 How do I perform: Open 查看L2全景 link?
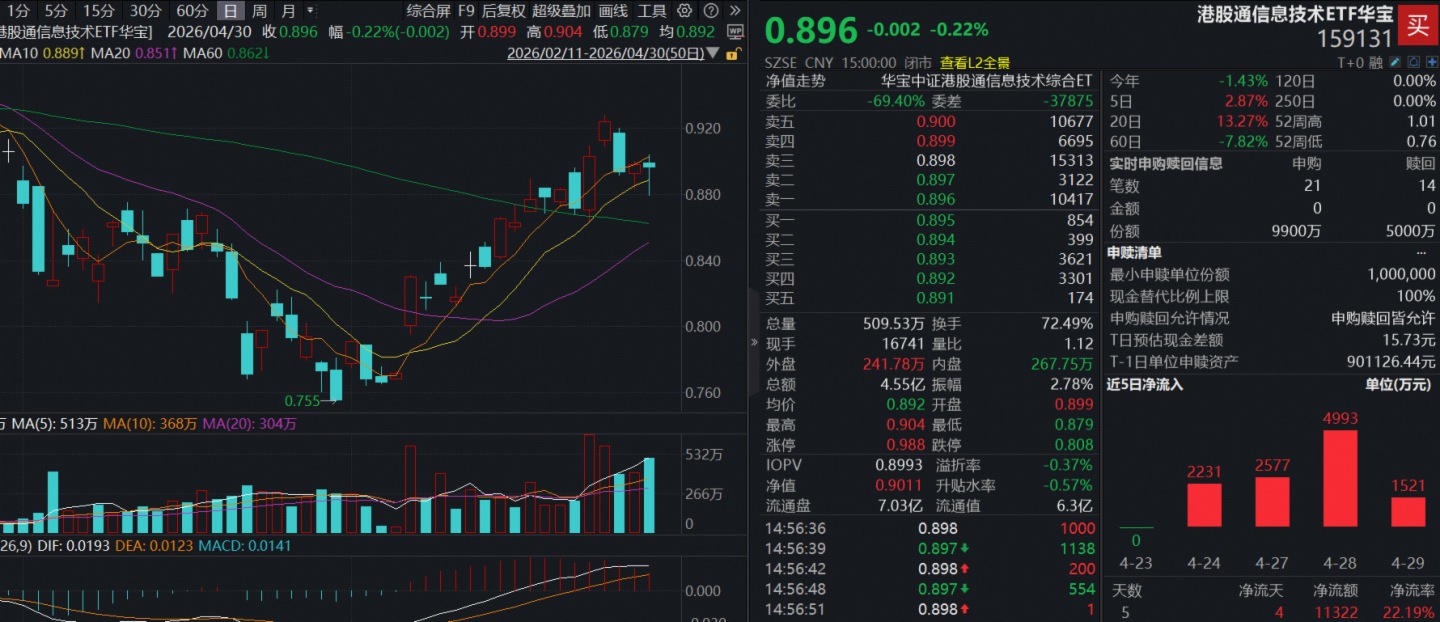click(976, 62)
